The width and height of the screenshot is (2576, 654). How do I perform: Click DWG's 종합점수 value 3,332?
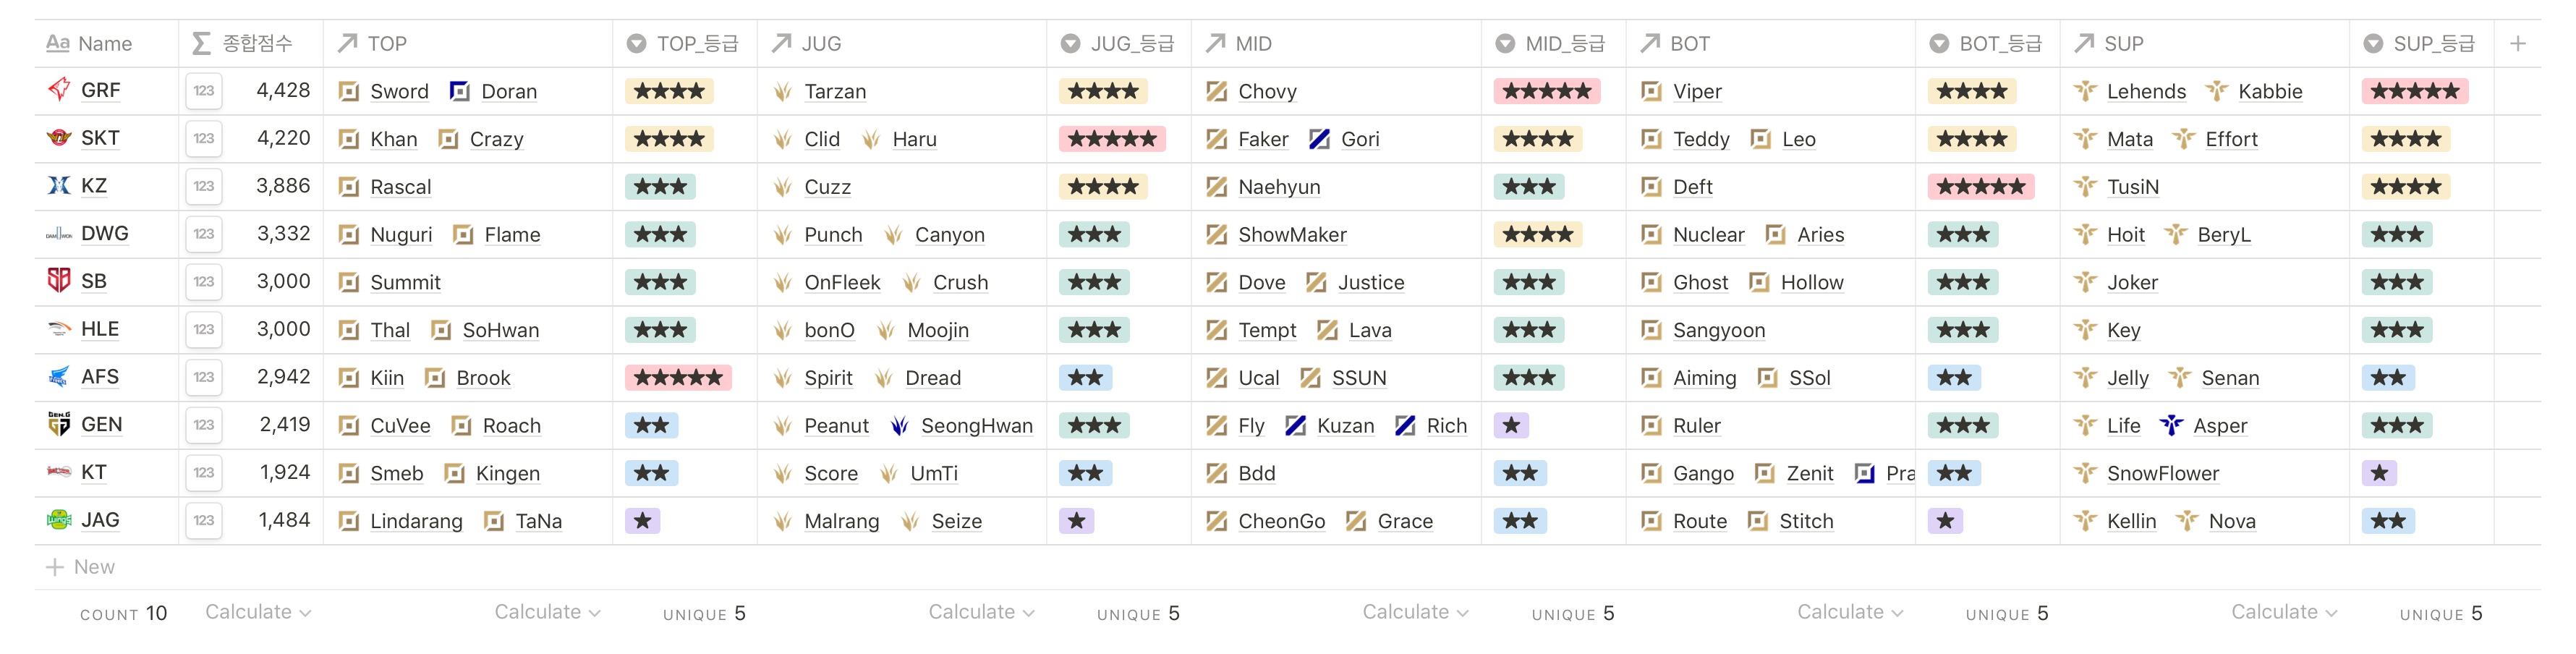[283, 234]
